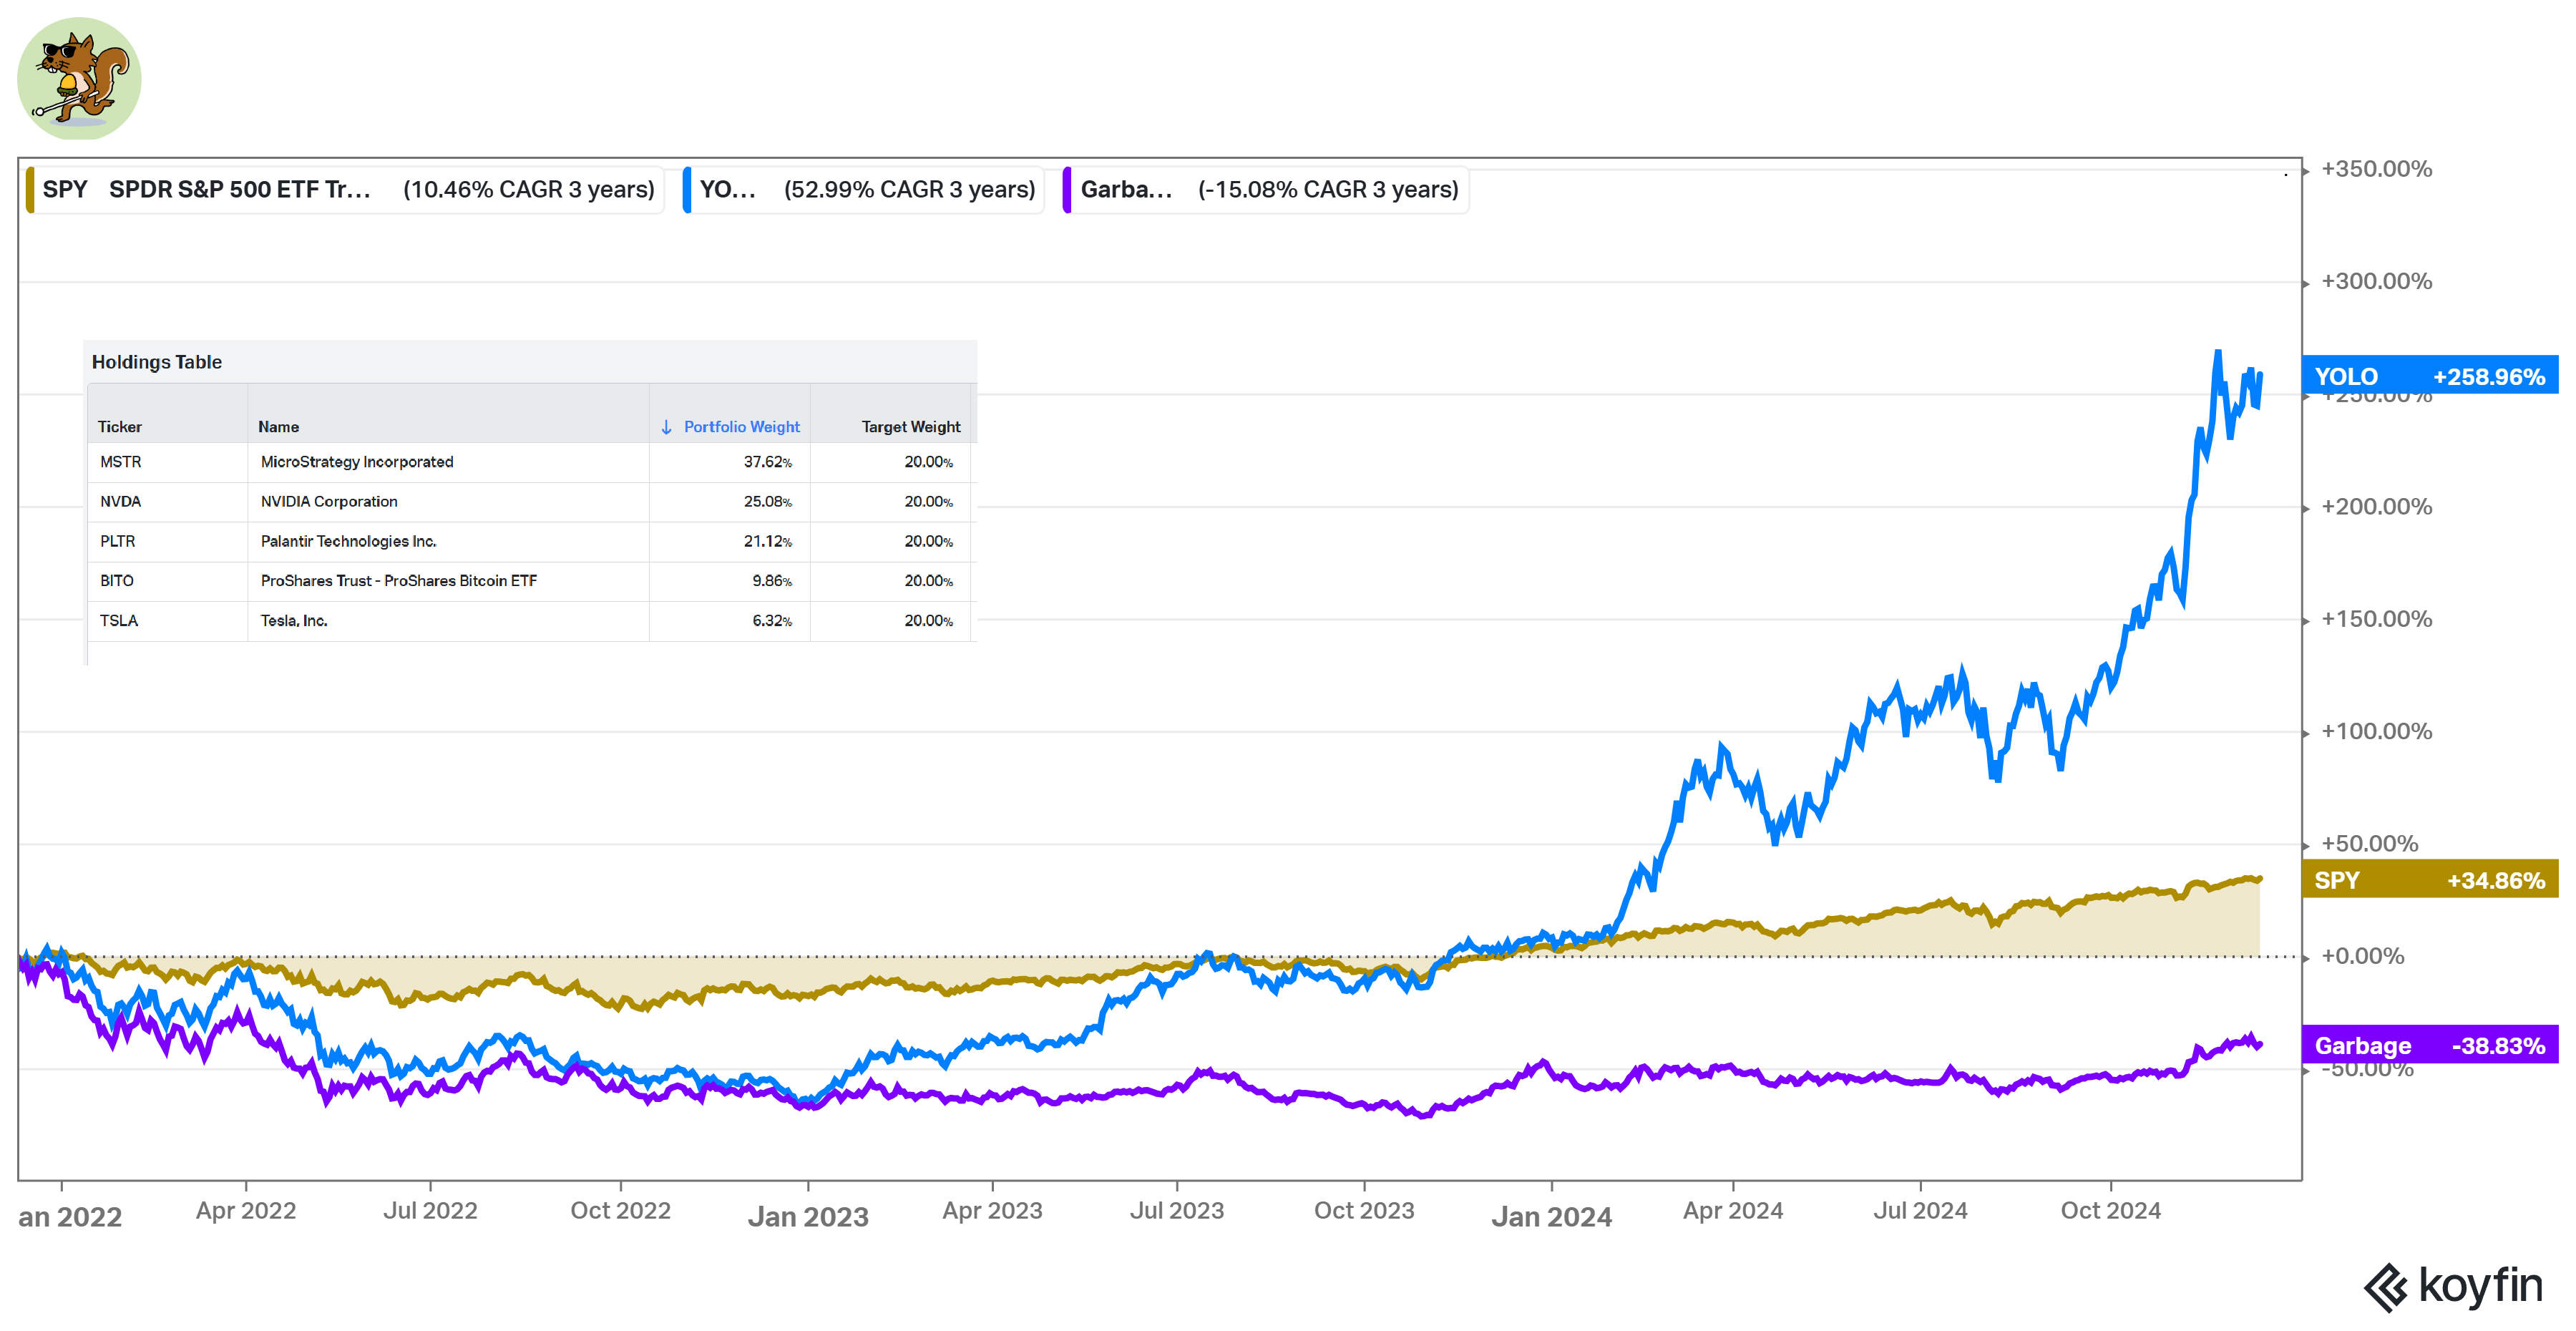The height and width of the screenshot is (1331, 2576).
Task: Select the SPY gold legend color bar
Action: click(30, 190)
